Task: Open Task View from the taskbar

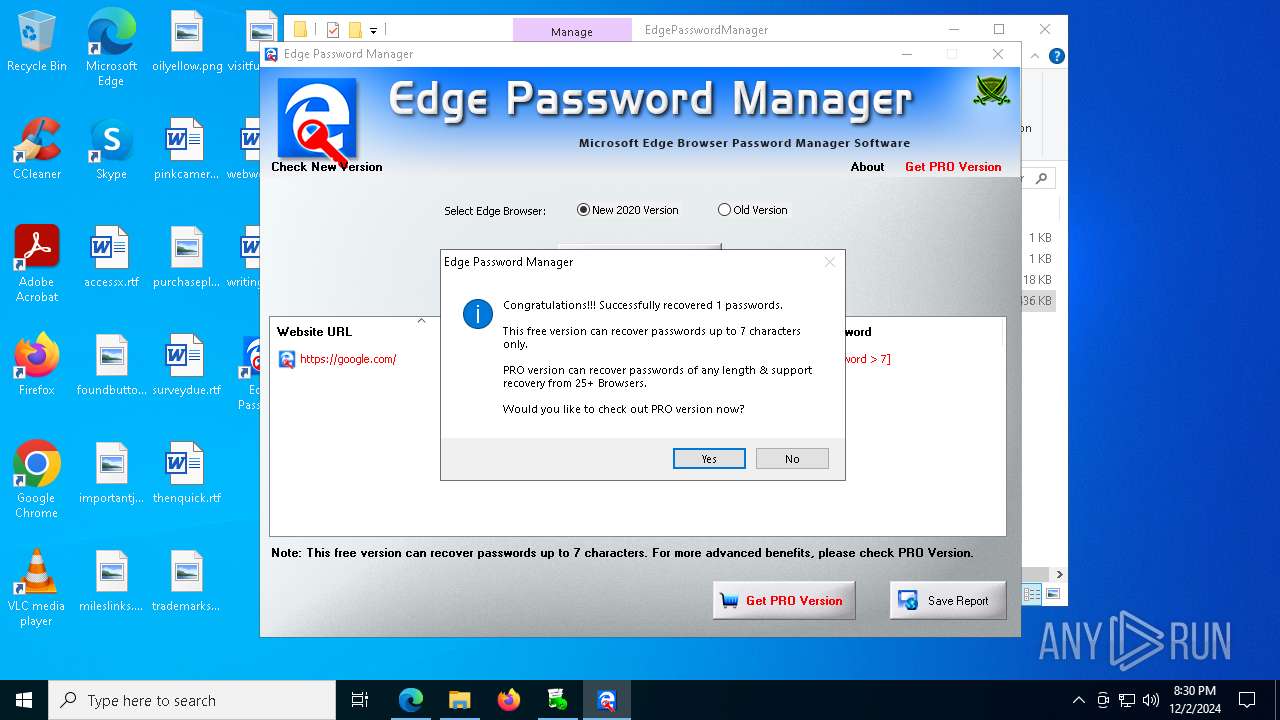Action: click(x=360, y=700)
